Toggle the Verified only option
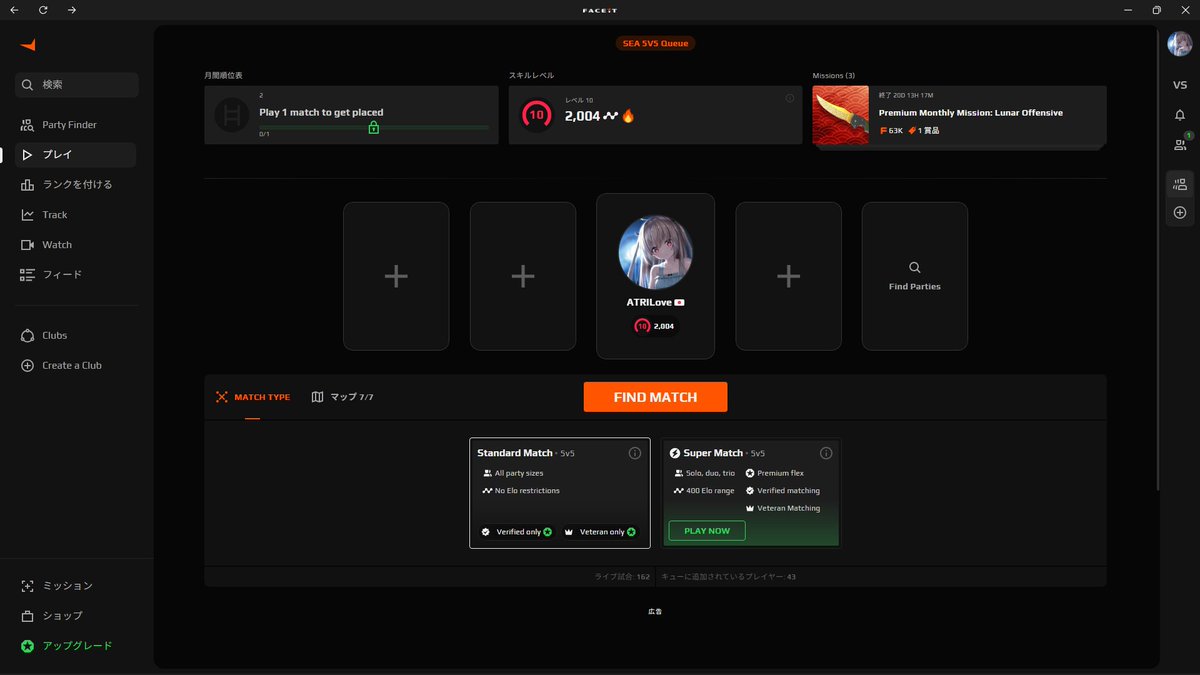 click(516, 532)
